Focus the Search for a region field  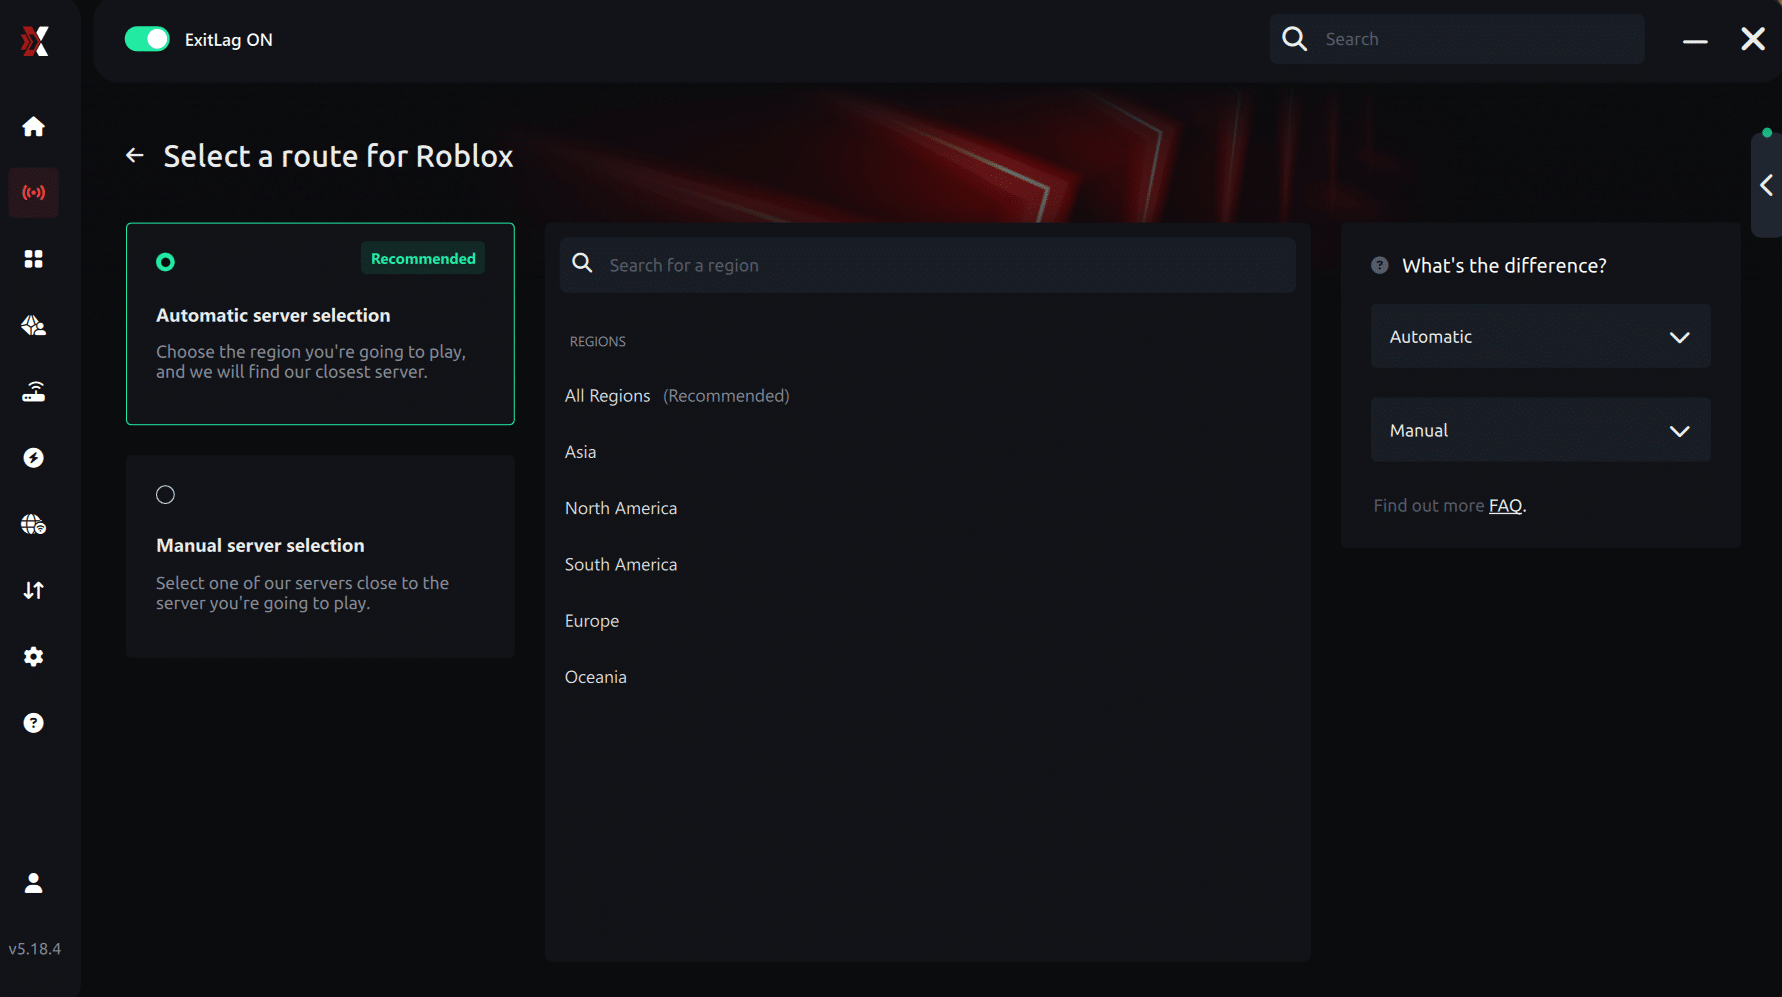pyautogui.click(x=927, y=265)
